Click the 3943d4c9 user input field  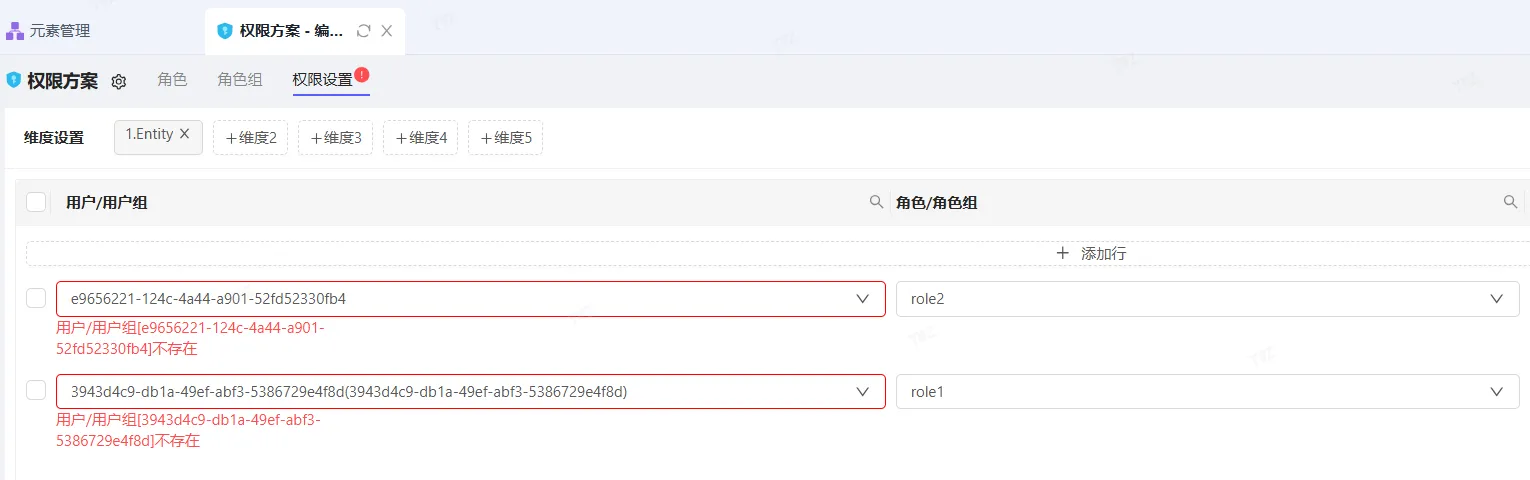[x=450, y=392]
